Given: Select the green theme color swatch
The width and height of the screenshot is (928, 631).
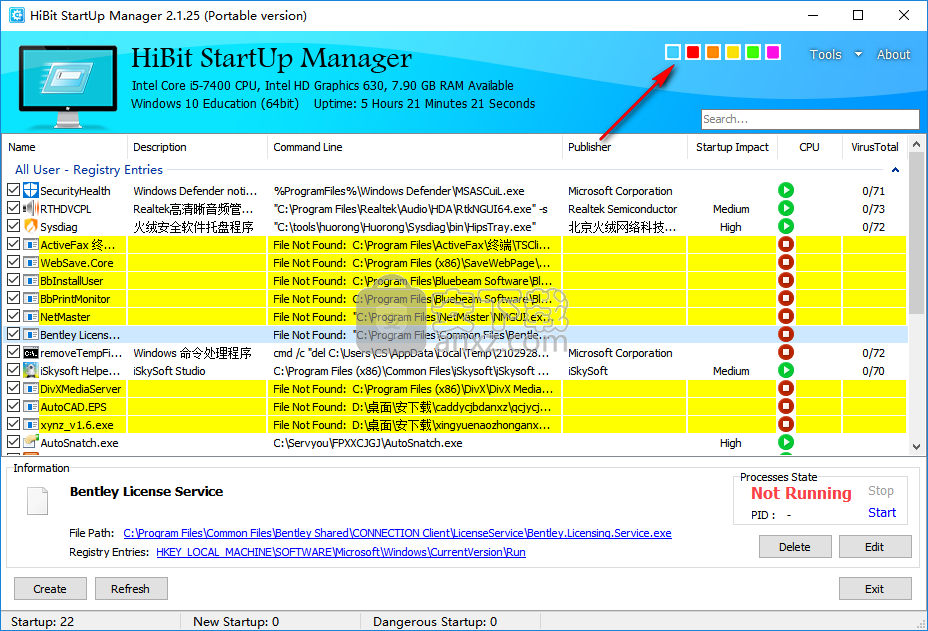Looking at the screenshot, I should pos(753,52).
